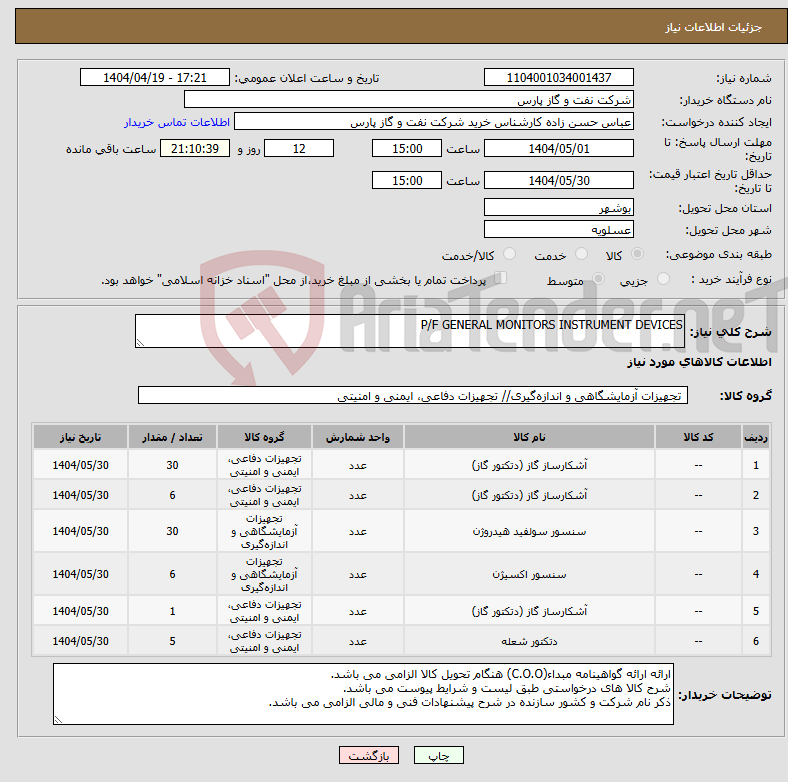Open the اطلاعات تماس خریدار link
The width and height of the screenshot is (788, 782).
(x=177, y=122)
